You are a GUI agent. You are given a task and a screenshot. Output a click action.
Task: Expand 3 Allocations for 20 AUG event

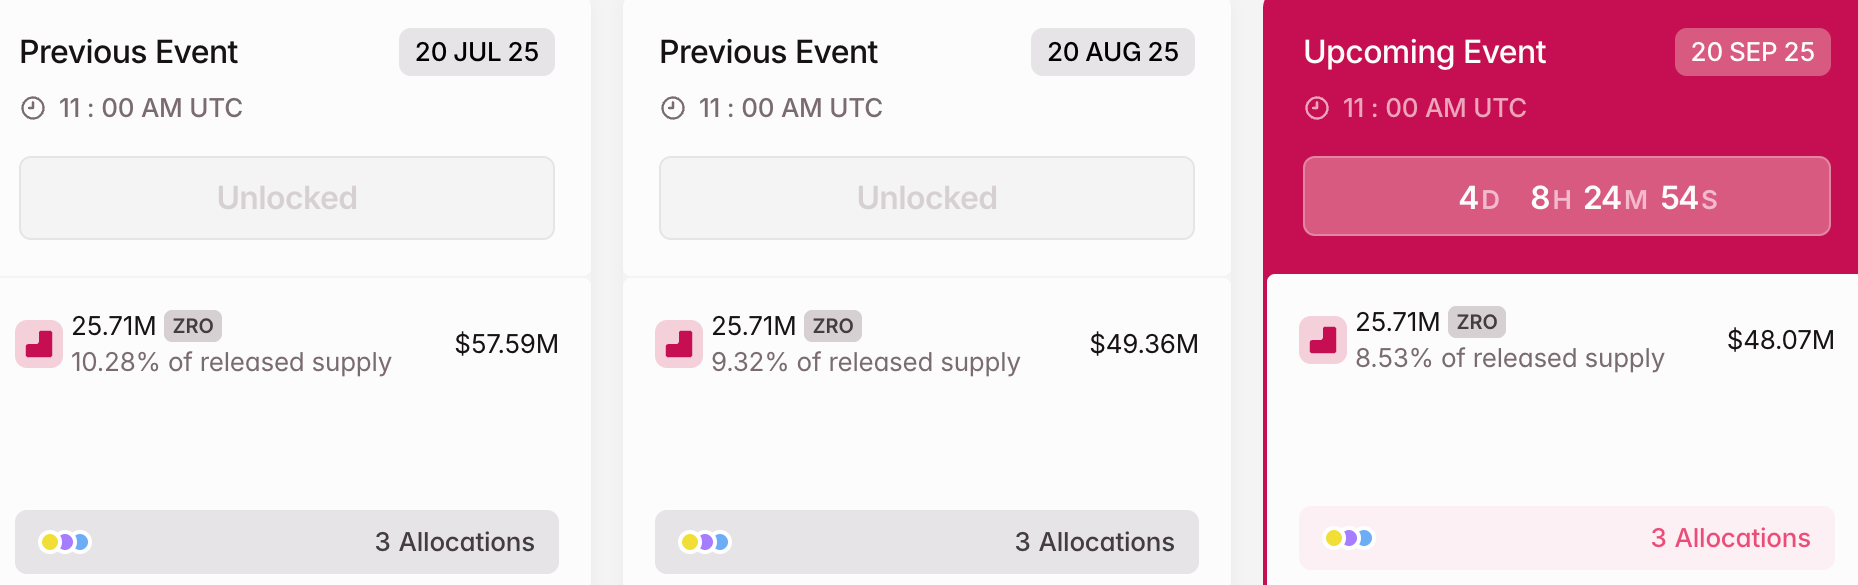(x=1094, y=542)
